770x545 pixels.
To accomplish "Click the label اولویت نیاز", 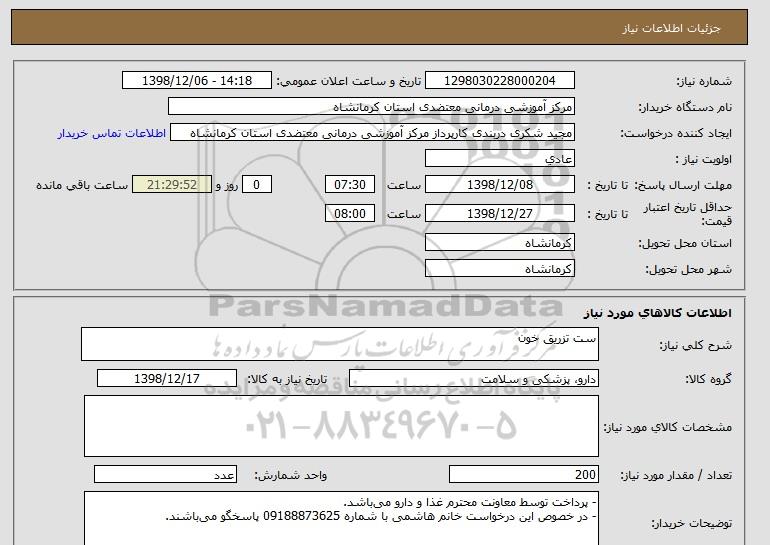I will (703, 159).
